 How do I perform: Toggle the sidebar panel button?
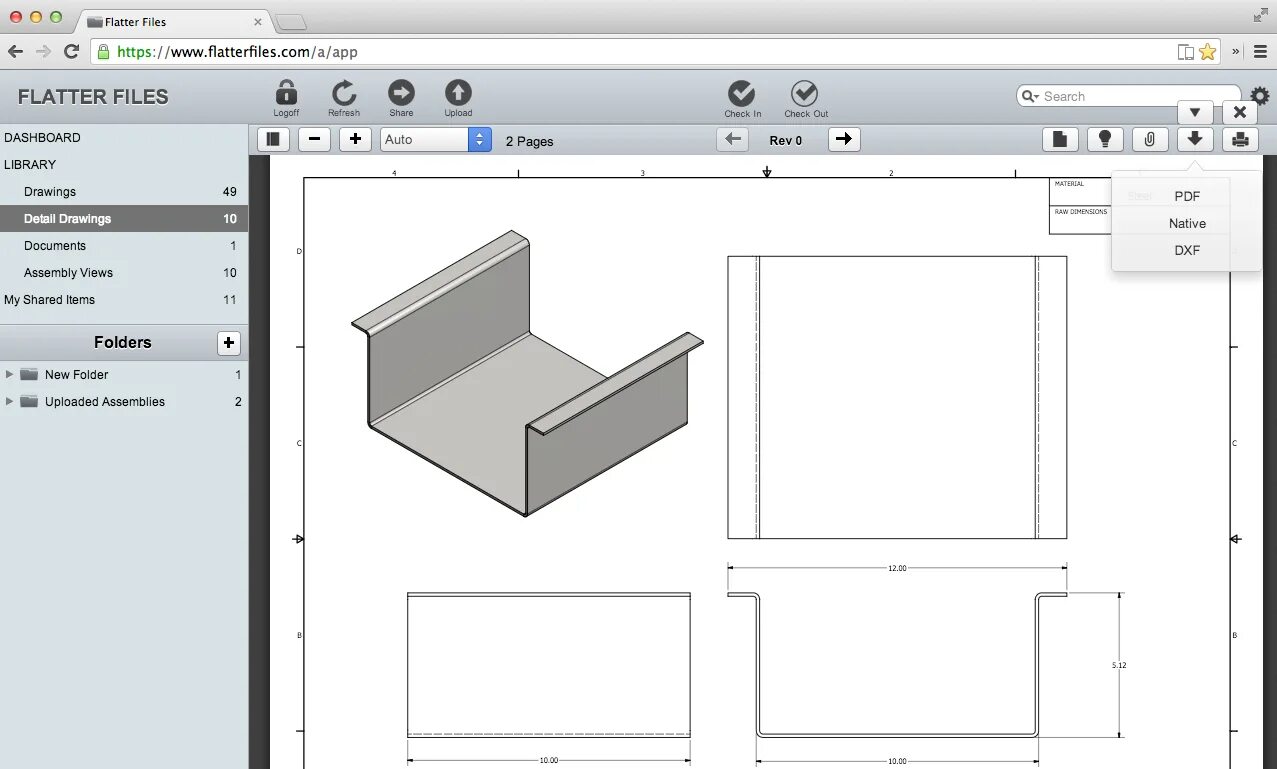(274, 140)
